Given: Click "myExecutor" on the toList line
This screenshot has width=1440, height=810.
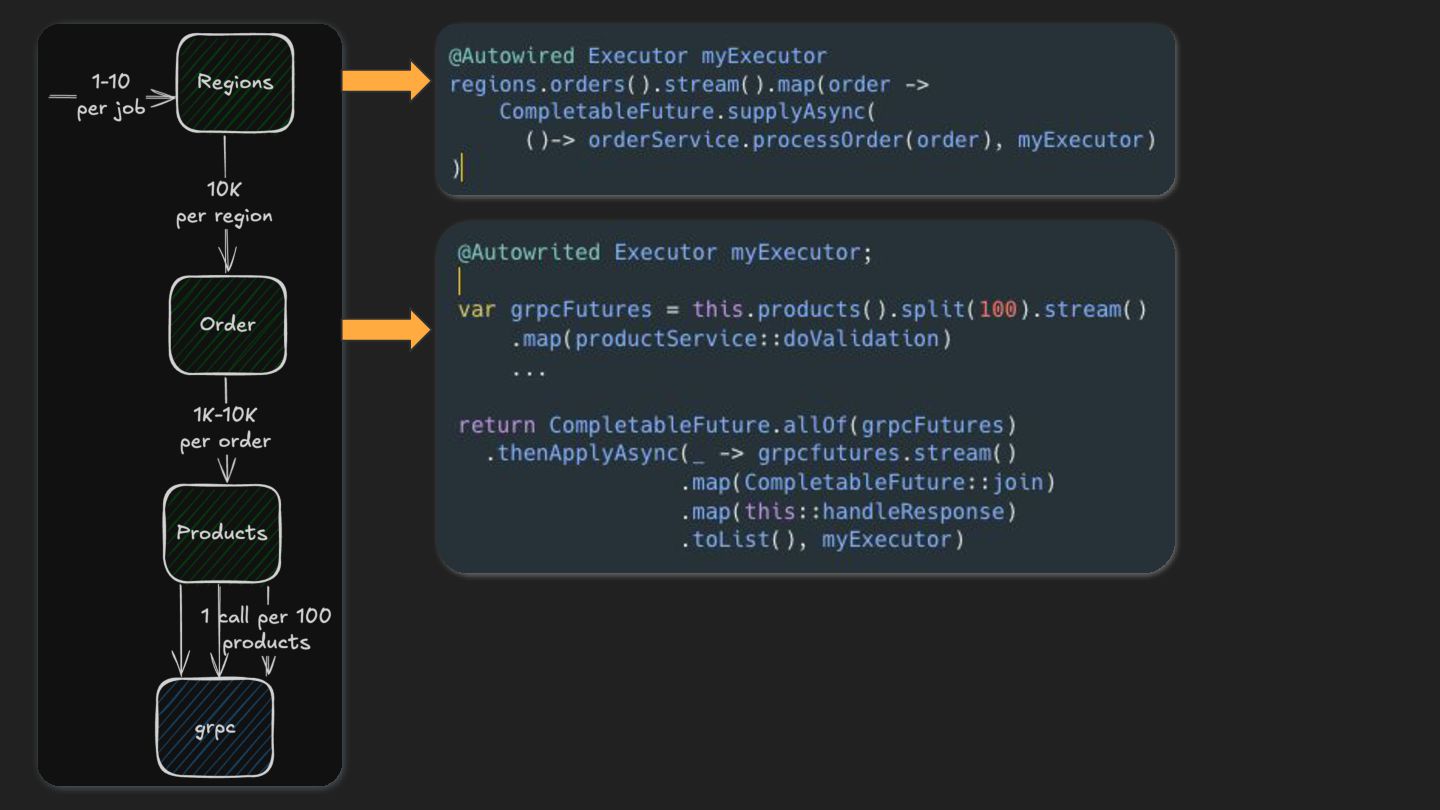Looking at the screenshot, I should click(x=886, y=540).
